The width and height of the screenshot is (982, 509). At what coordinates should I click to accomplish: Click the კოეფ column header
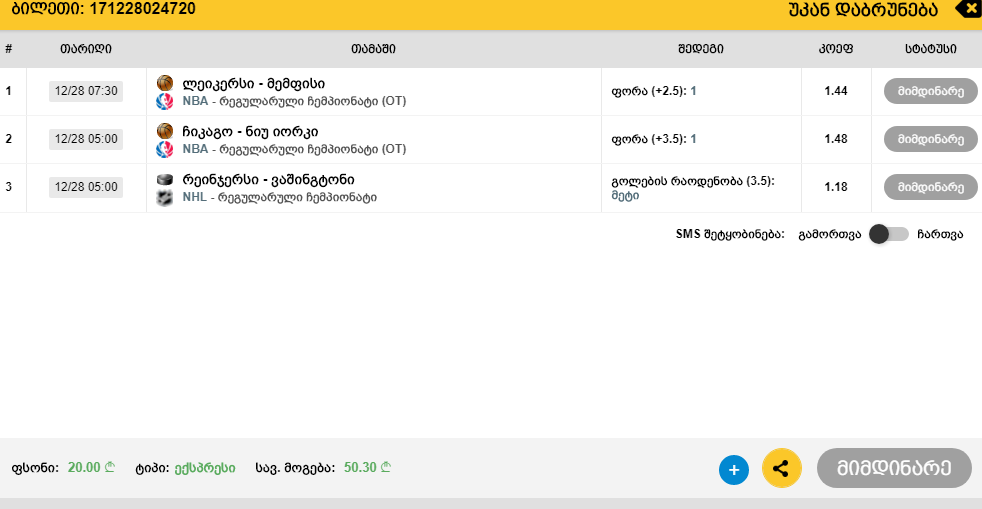pyautogui.click(x=835, y=49)
